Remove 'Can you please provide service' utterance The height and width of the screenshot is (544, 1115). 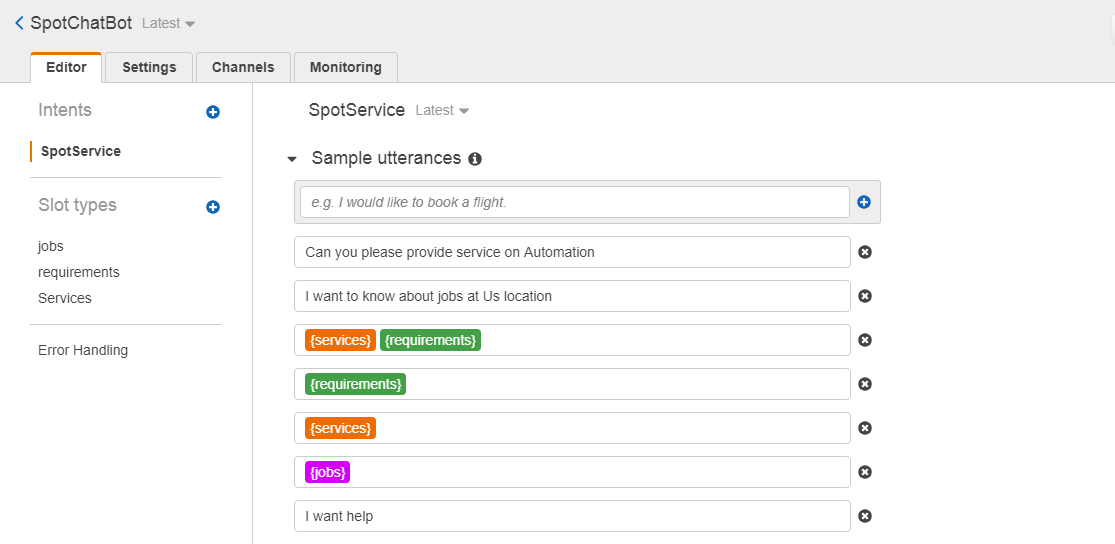[x=865, y=252]
